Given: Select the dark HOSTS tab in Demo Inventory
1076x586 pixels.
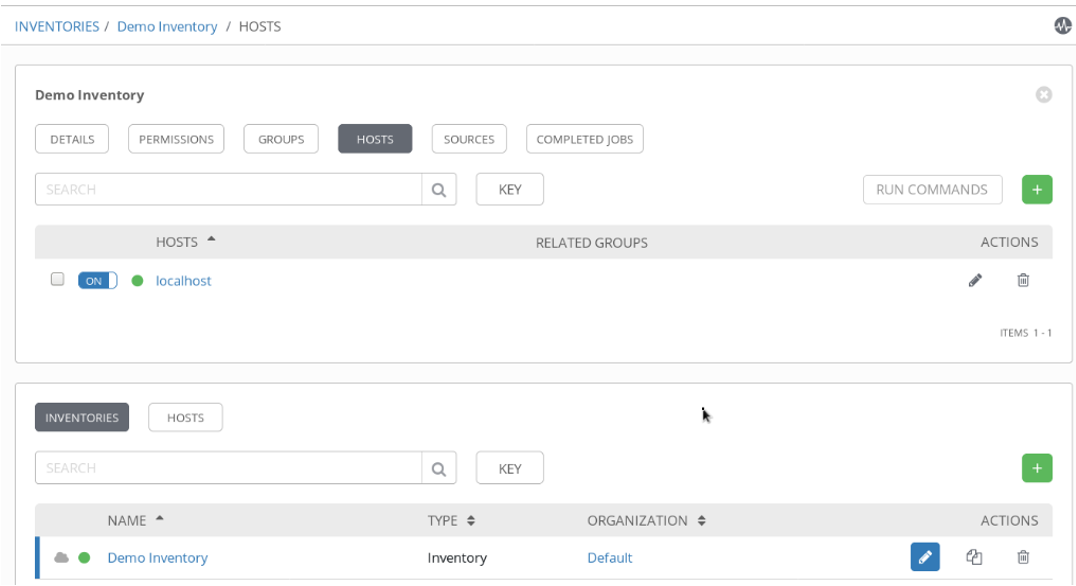Looking at the screenshot, I should [x=375, y=139].
